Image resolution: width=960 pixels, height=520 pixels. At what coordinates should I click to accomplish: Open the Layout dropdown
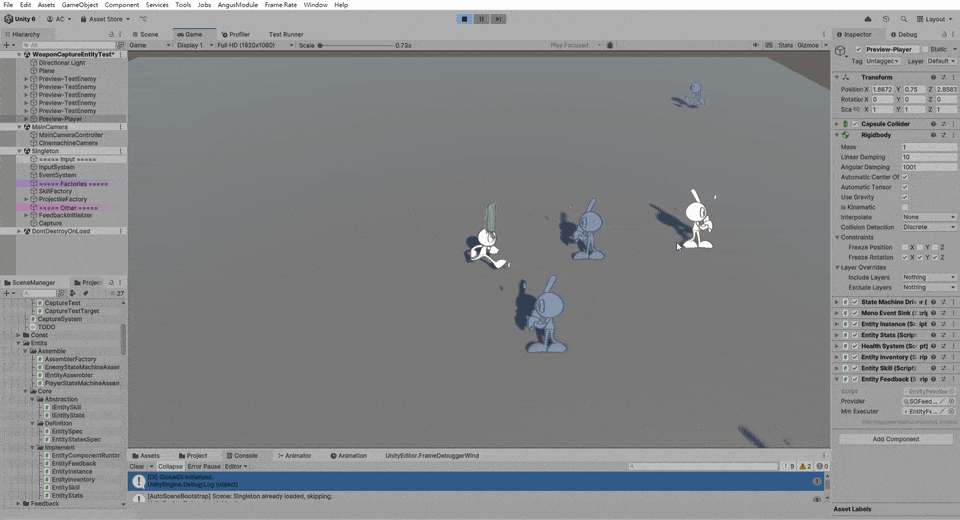click(x=935, y=19)
